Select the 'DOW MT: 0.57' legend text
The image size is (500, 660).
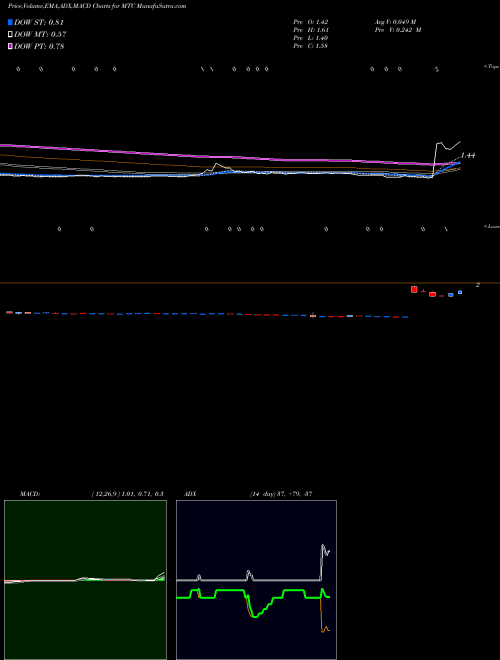click(40, 35)
